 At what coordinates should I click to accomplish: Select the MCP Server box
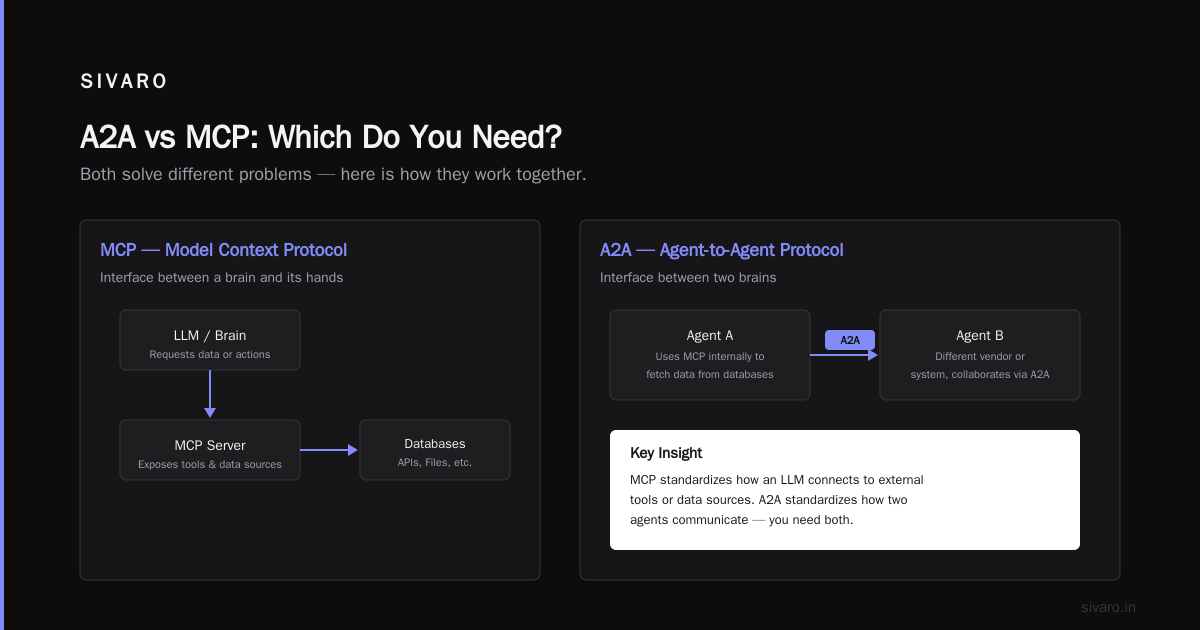tap(210, 450)
